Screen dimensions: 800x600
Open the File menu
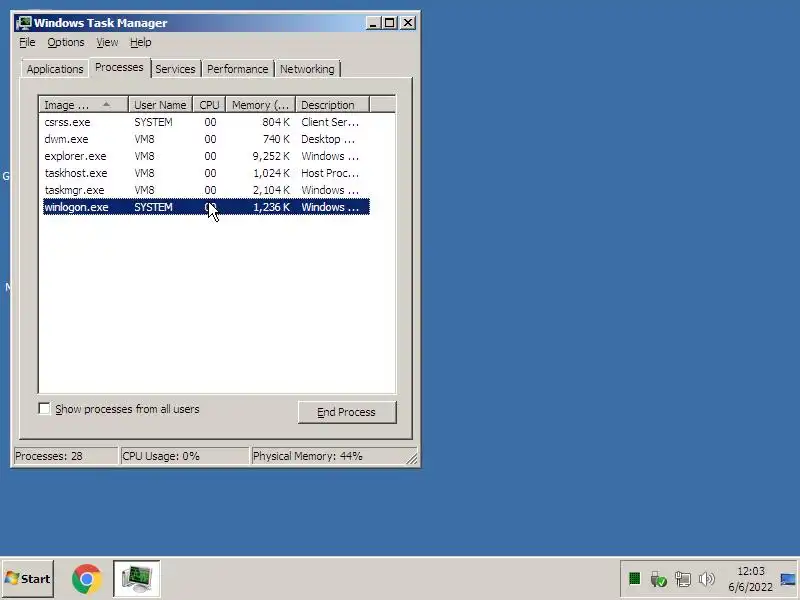27,42
